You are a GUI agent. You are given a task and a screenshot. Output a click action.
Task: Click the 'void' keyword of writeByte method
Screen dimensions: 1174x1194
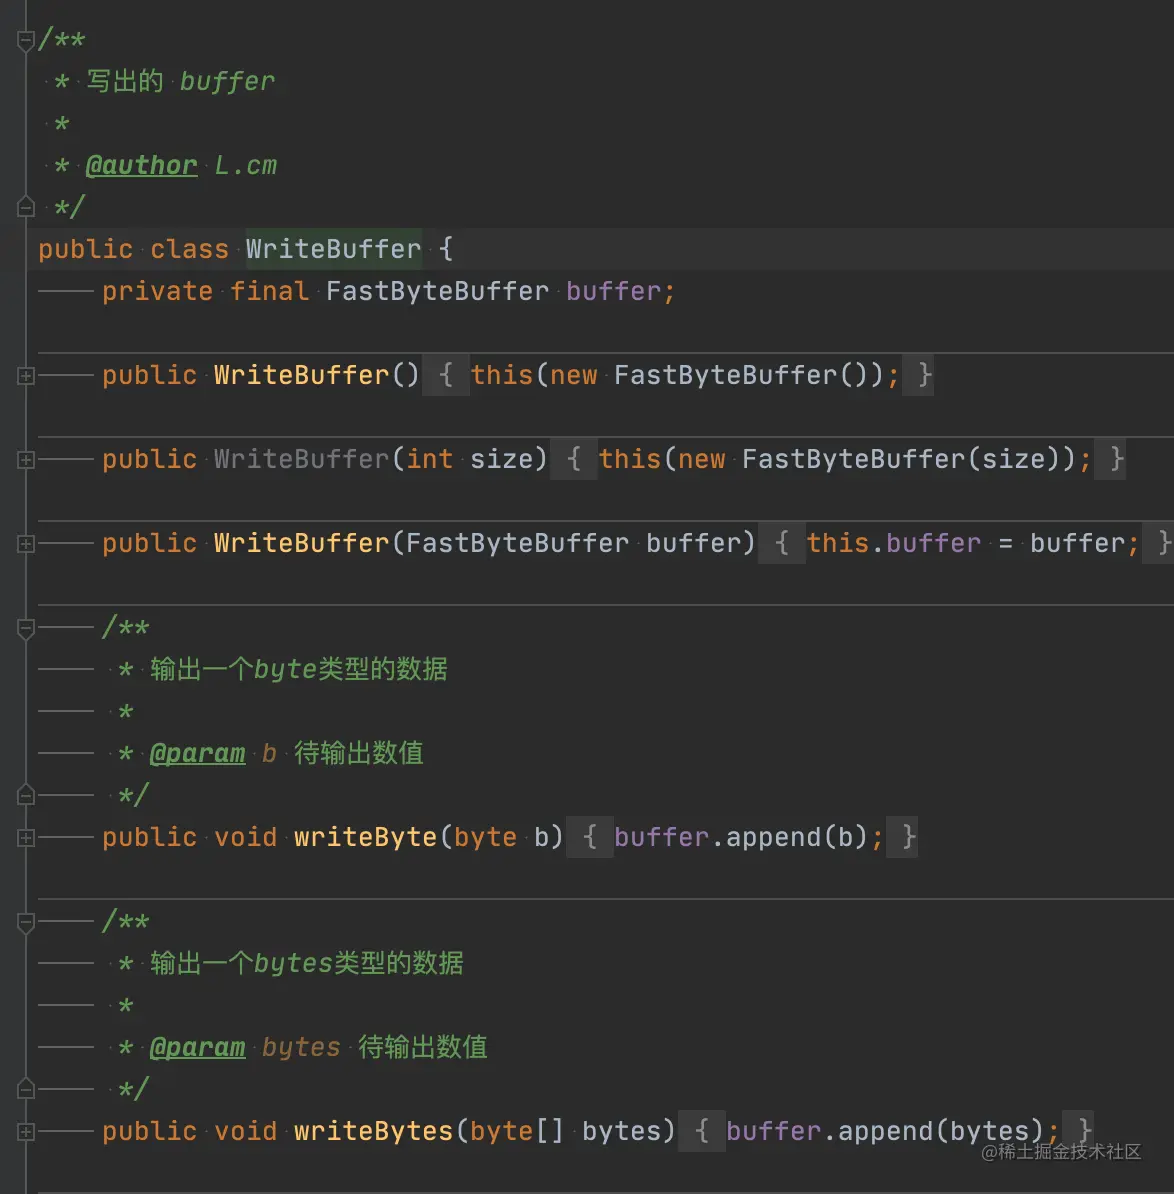coord(245,837)
